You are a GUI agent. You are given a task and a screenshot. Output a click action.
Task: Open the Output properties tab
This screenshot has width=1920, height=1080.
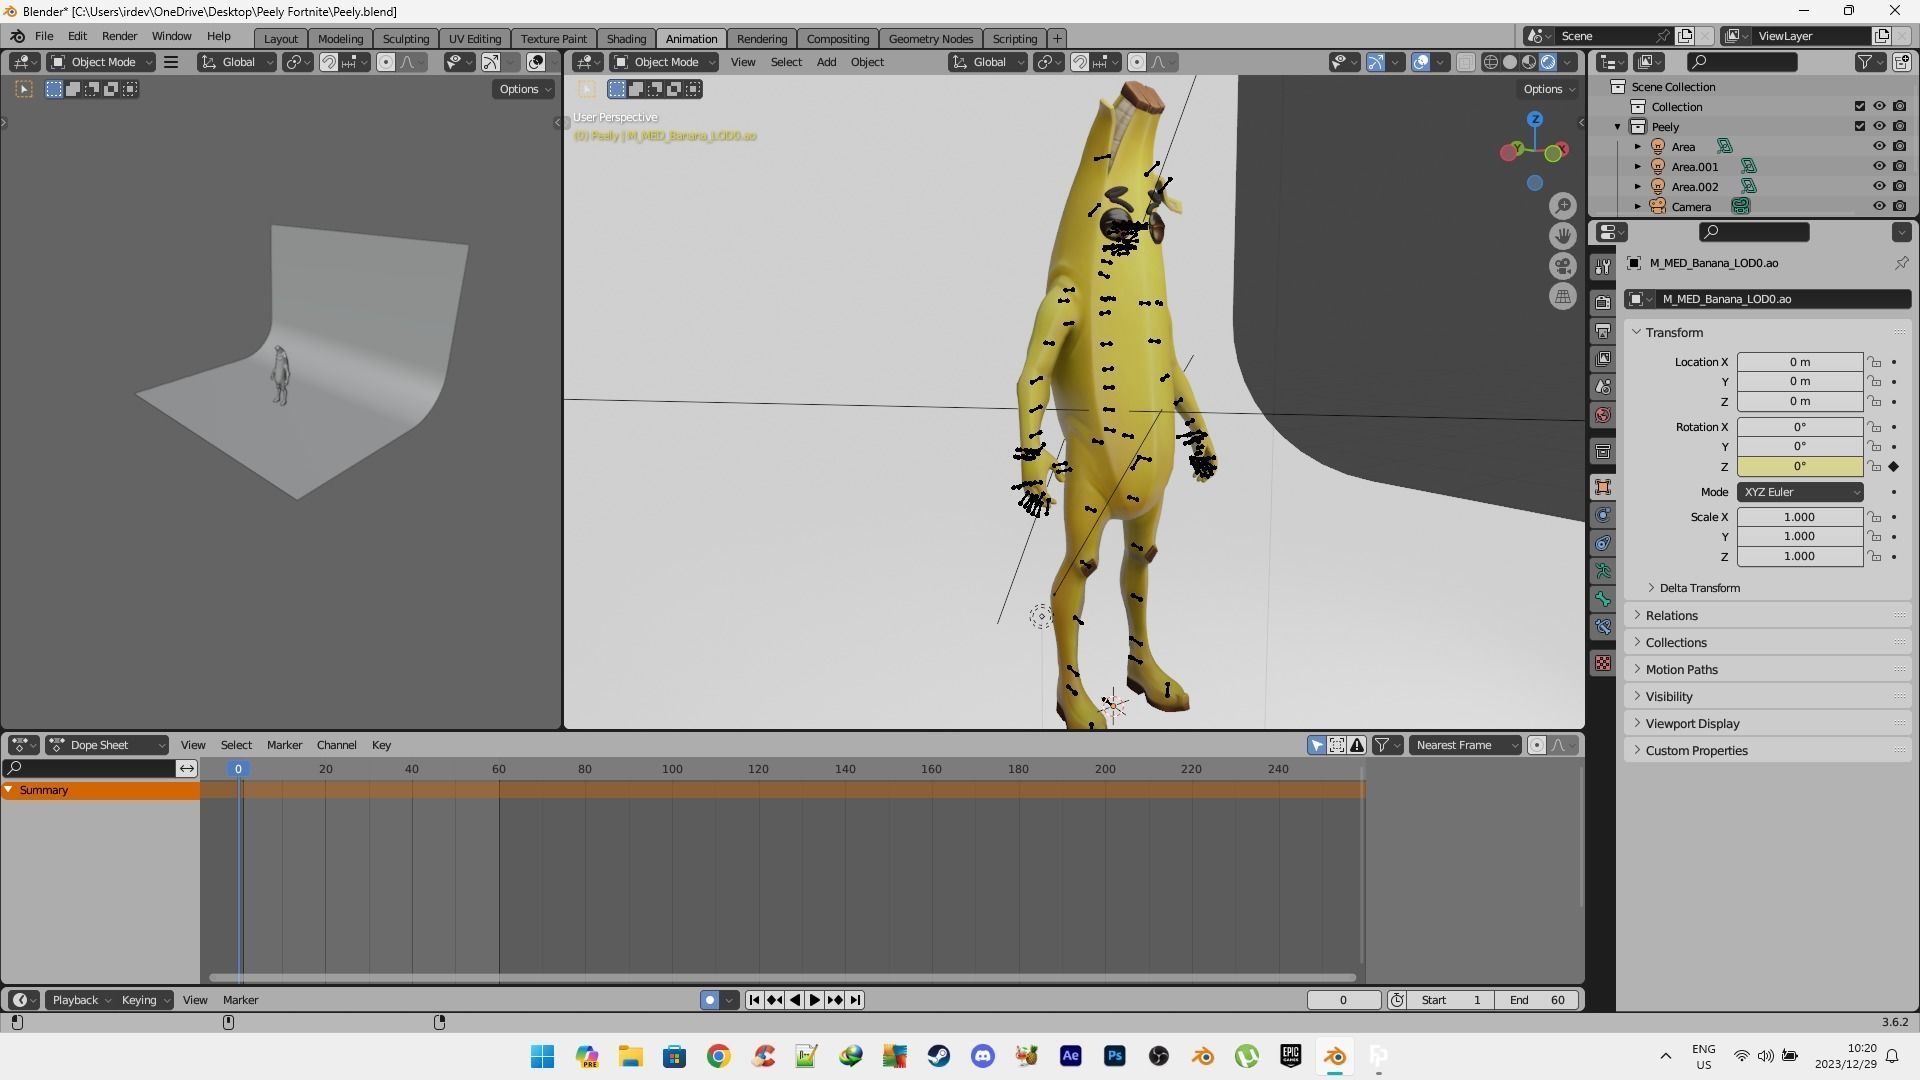click(1603, 330)
